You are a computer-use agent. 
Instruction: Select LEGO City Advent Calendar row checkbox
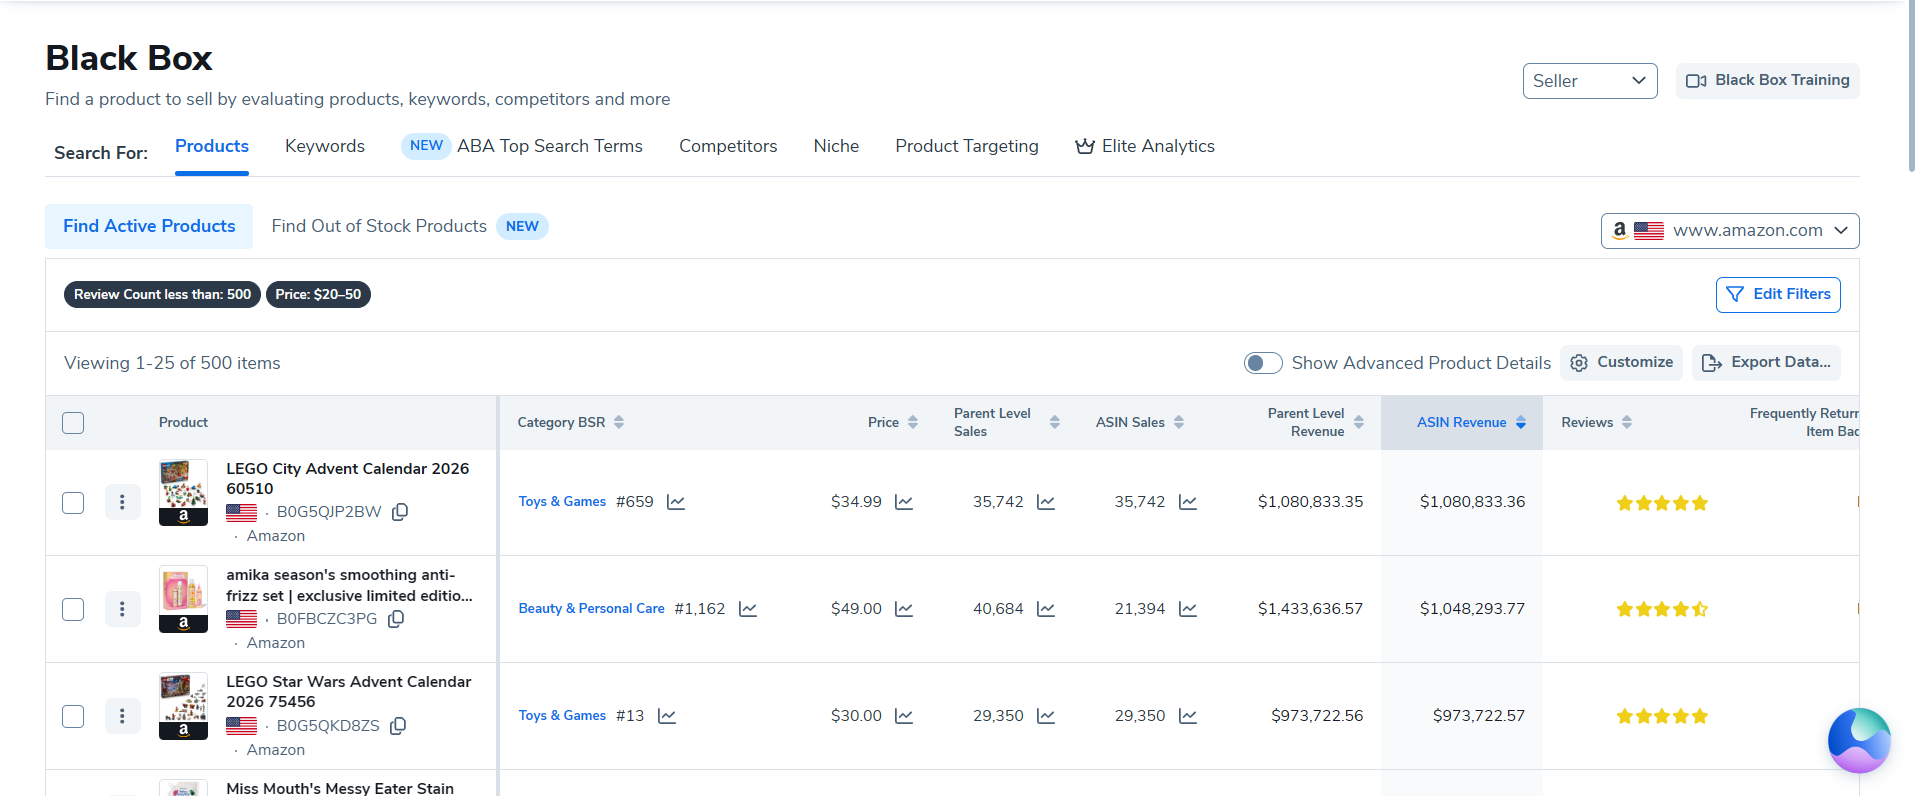coord(73,503)
